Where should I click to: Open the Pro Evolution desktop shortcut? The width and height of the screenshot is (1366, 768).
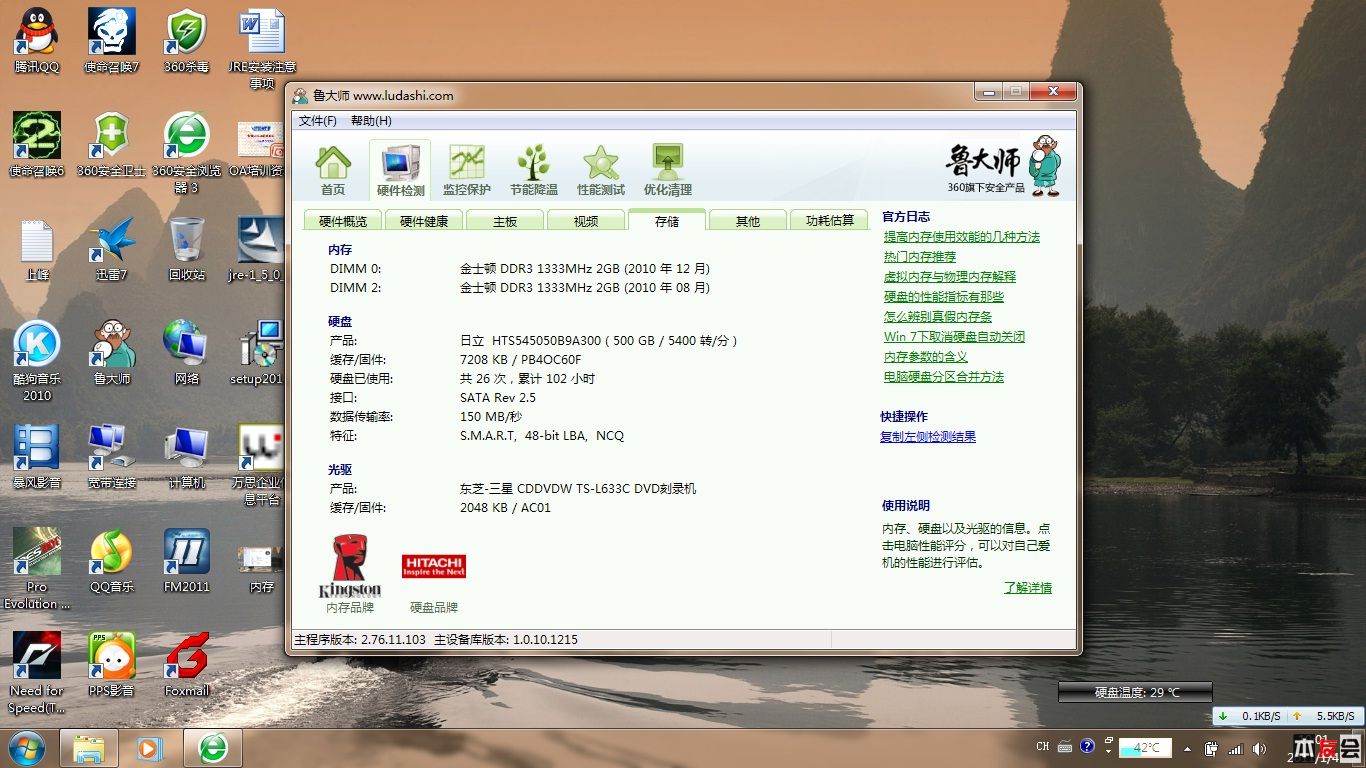(37, 568)
